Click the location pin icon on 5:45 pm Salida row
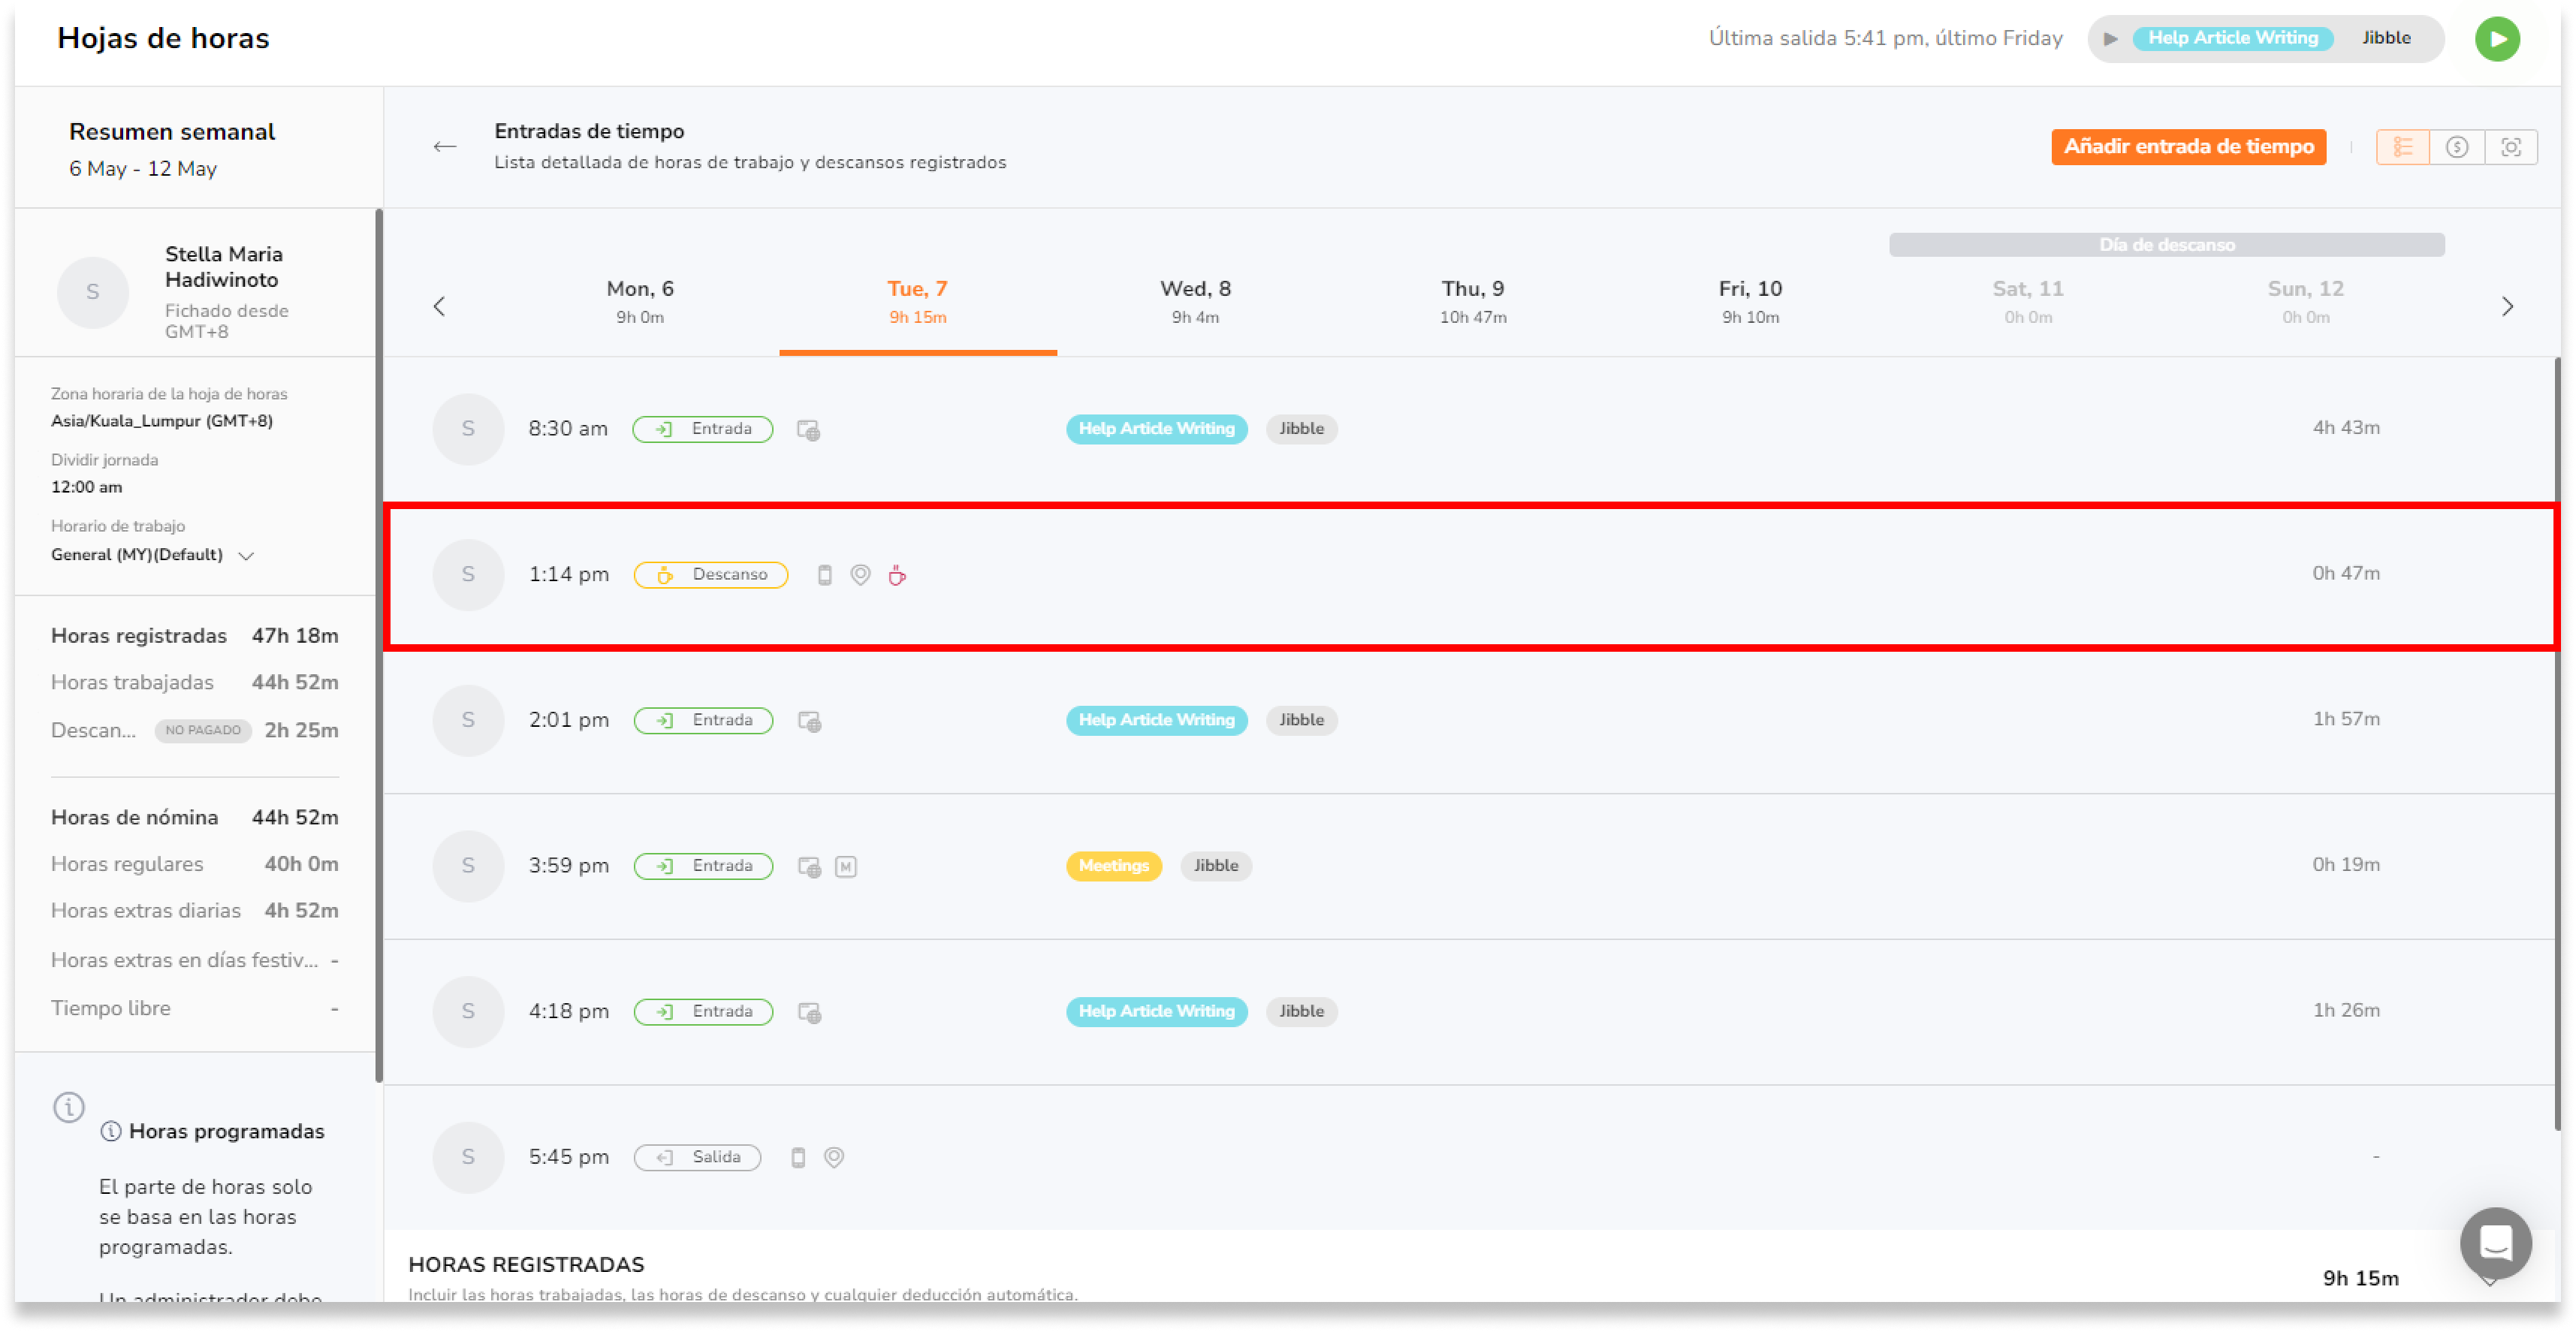 tap(834, 1157)
